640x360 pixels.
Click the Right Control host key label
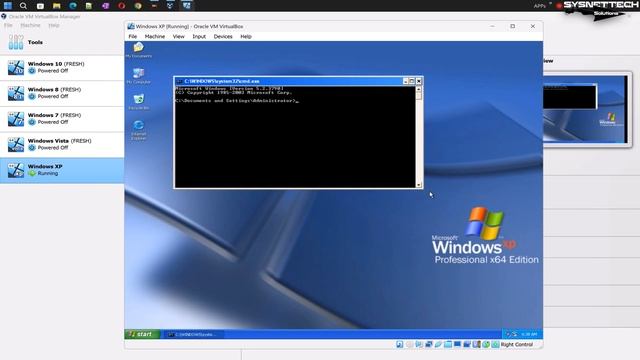[517, 344]
